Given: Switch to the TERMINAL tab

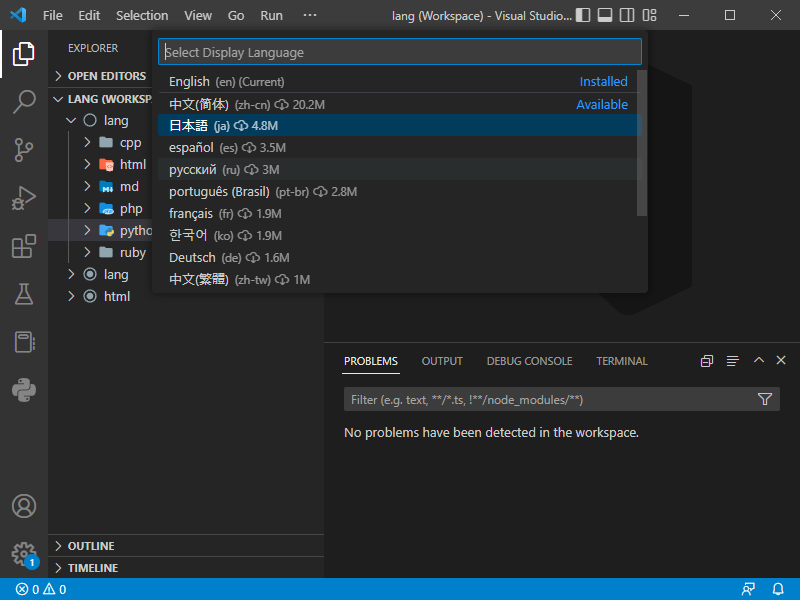Looking at the screenshot, I should pyautogui.click(x=621, y=361).
